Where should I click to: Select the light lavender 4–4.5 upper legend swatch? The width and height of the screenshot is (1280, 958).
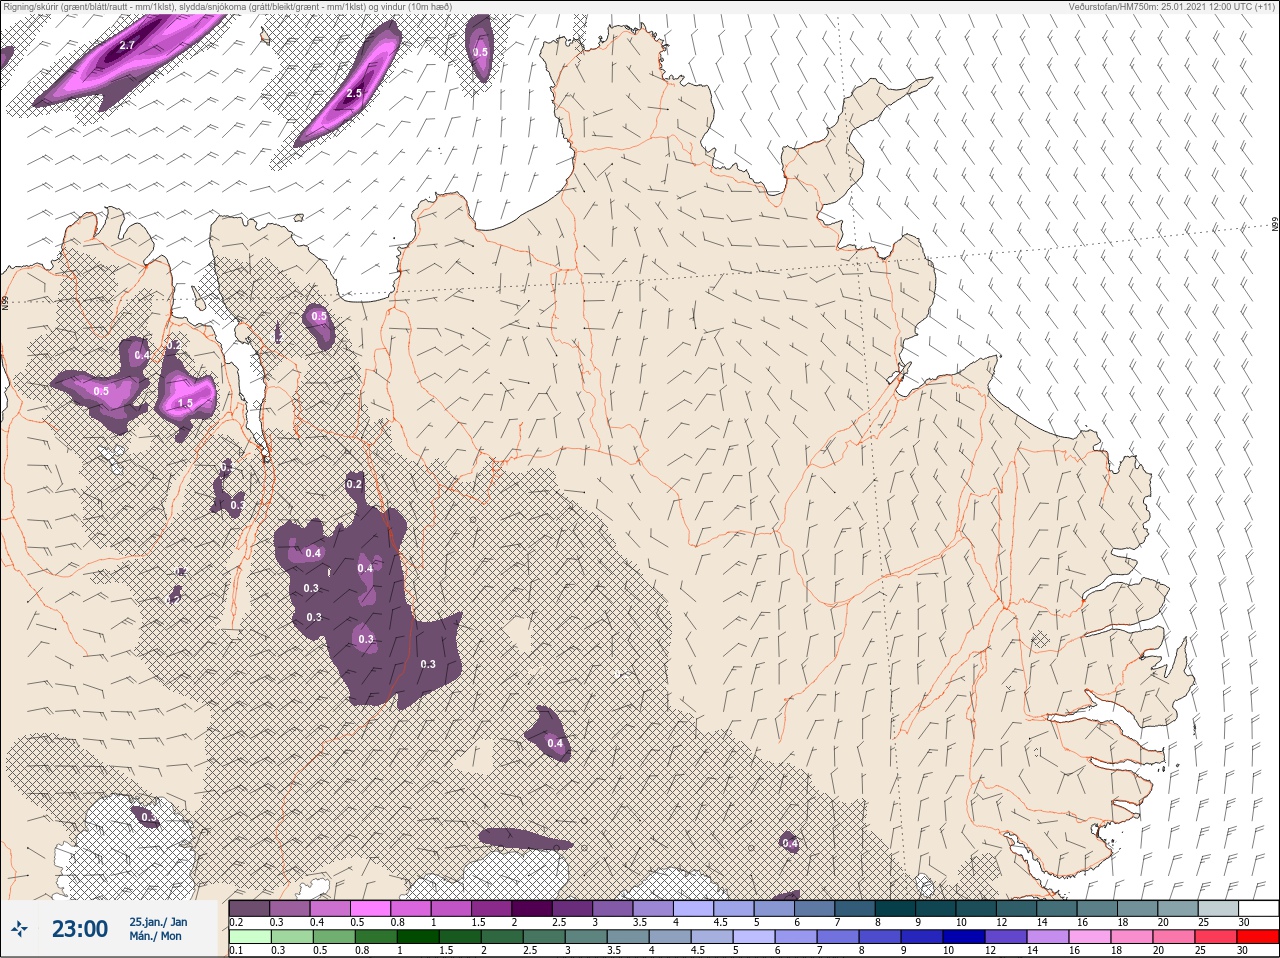point(694,908)
